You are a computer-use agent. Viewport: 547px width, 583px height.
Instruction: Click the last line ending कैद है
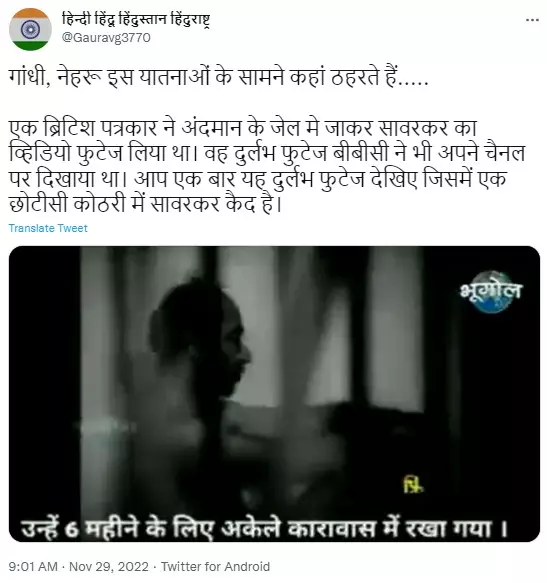tap(145, 204)
